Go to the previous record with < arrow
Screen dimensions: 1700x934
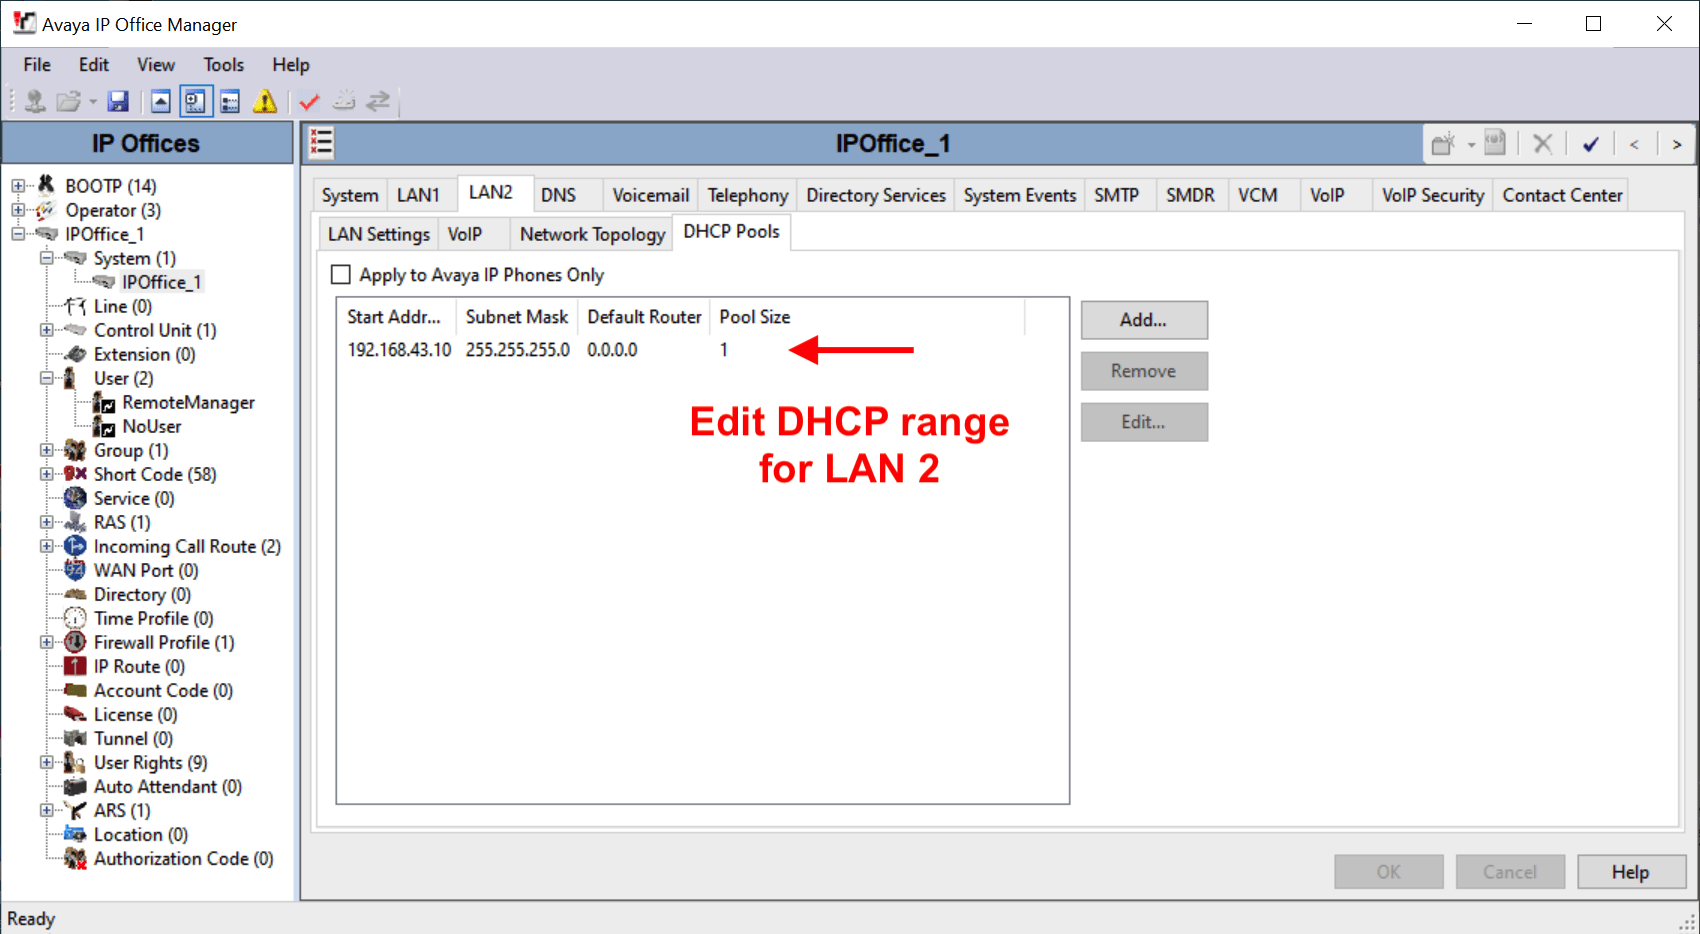(1634, 144)
